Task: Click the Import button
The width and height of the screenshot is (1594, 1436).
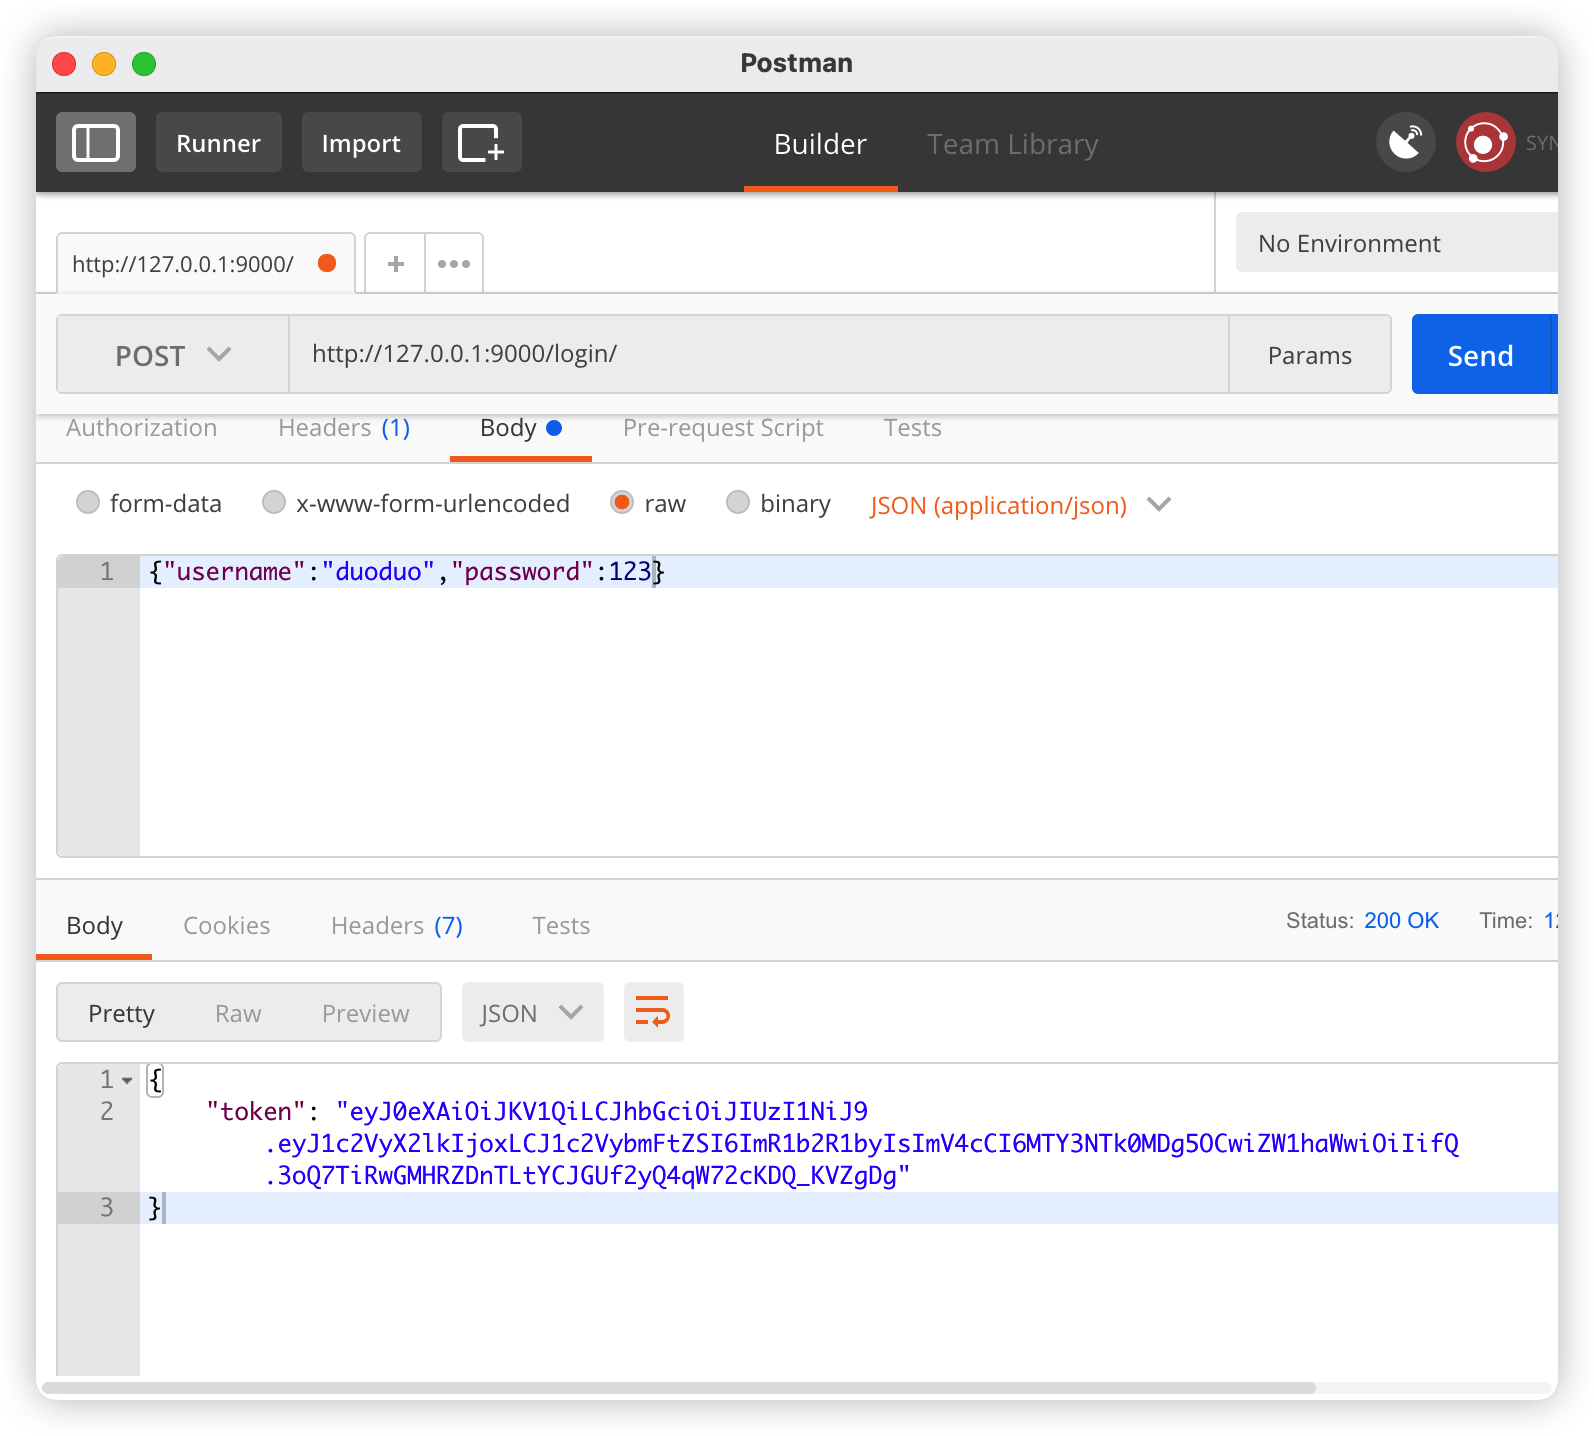Action: [361, 142]
